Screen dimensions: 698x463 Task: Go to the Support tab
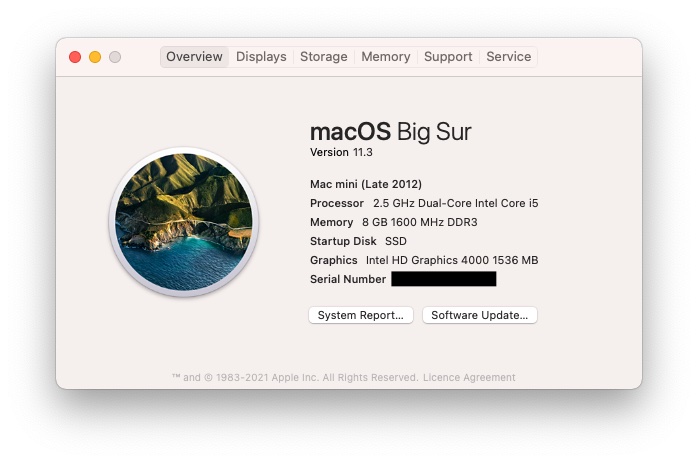pyautogui.click(x=448, y=57)
